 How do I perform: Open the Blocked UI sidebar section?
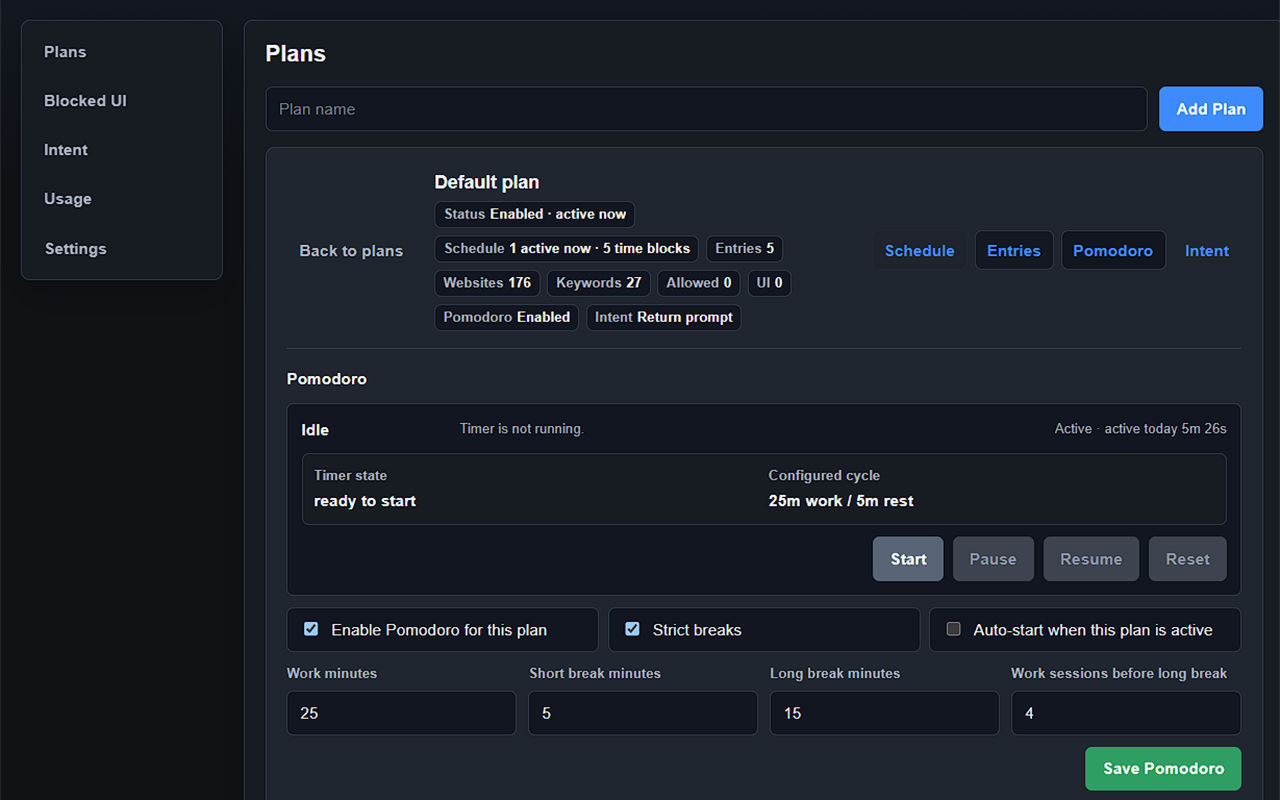(x=85, y=101)
